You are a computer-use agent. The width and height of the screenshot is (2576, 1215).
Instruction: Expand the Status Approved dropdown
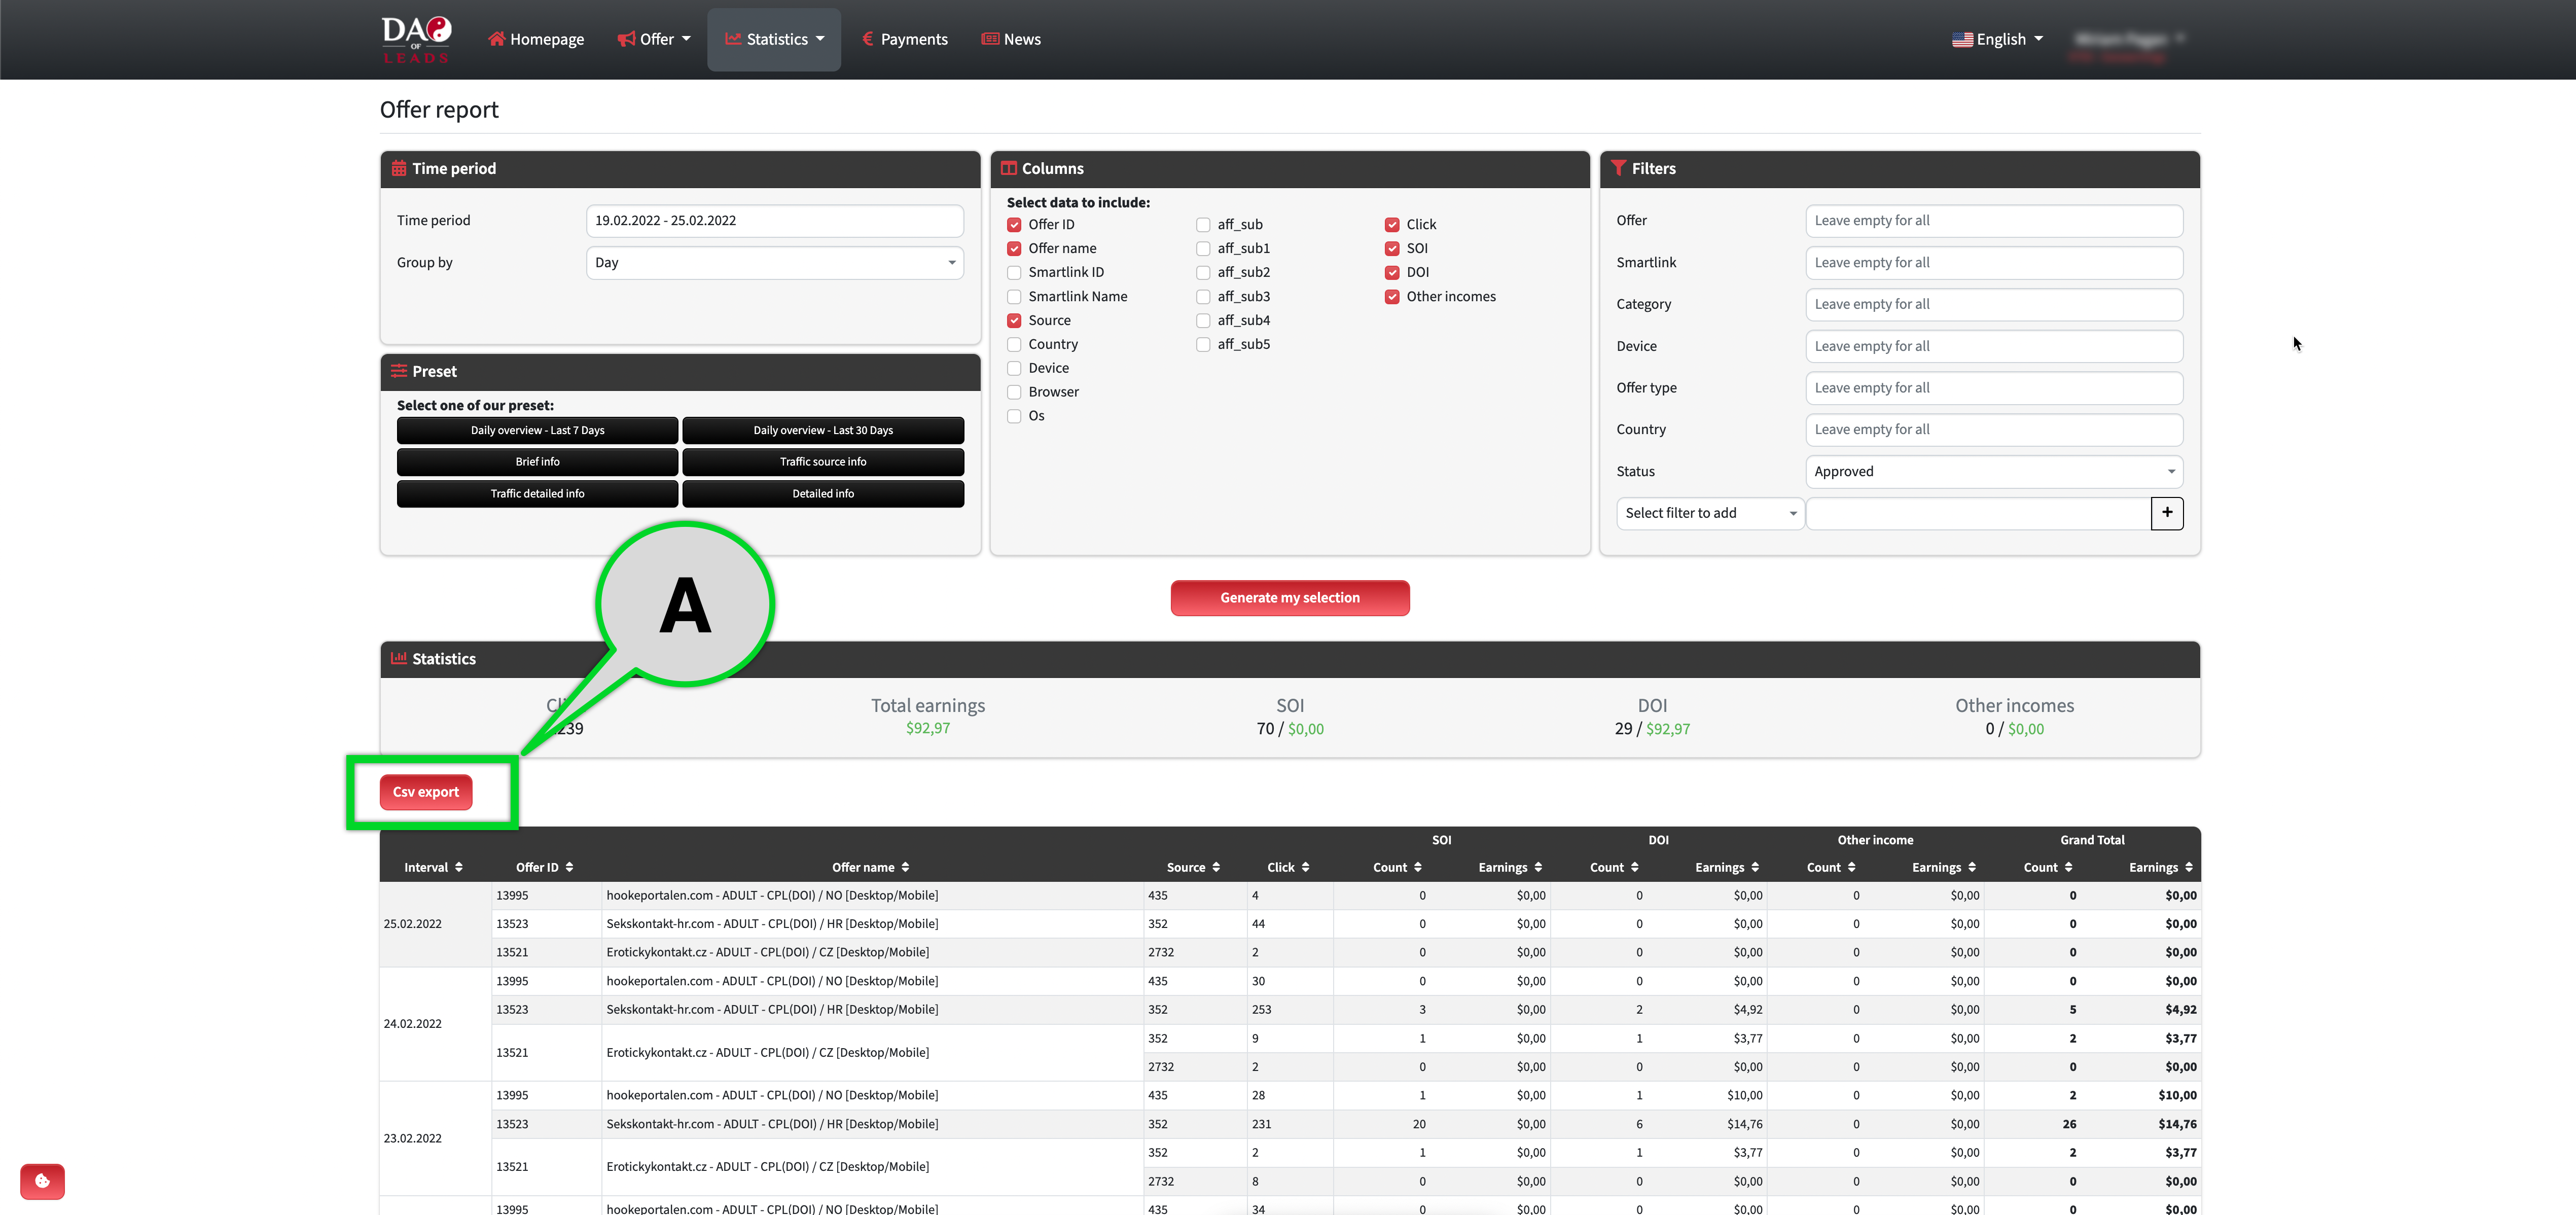[1993, 472]
